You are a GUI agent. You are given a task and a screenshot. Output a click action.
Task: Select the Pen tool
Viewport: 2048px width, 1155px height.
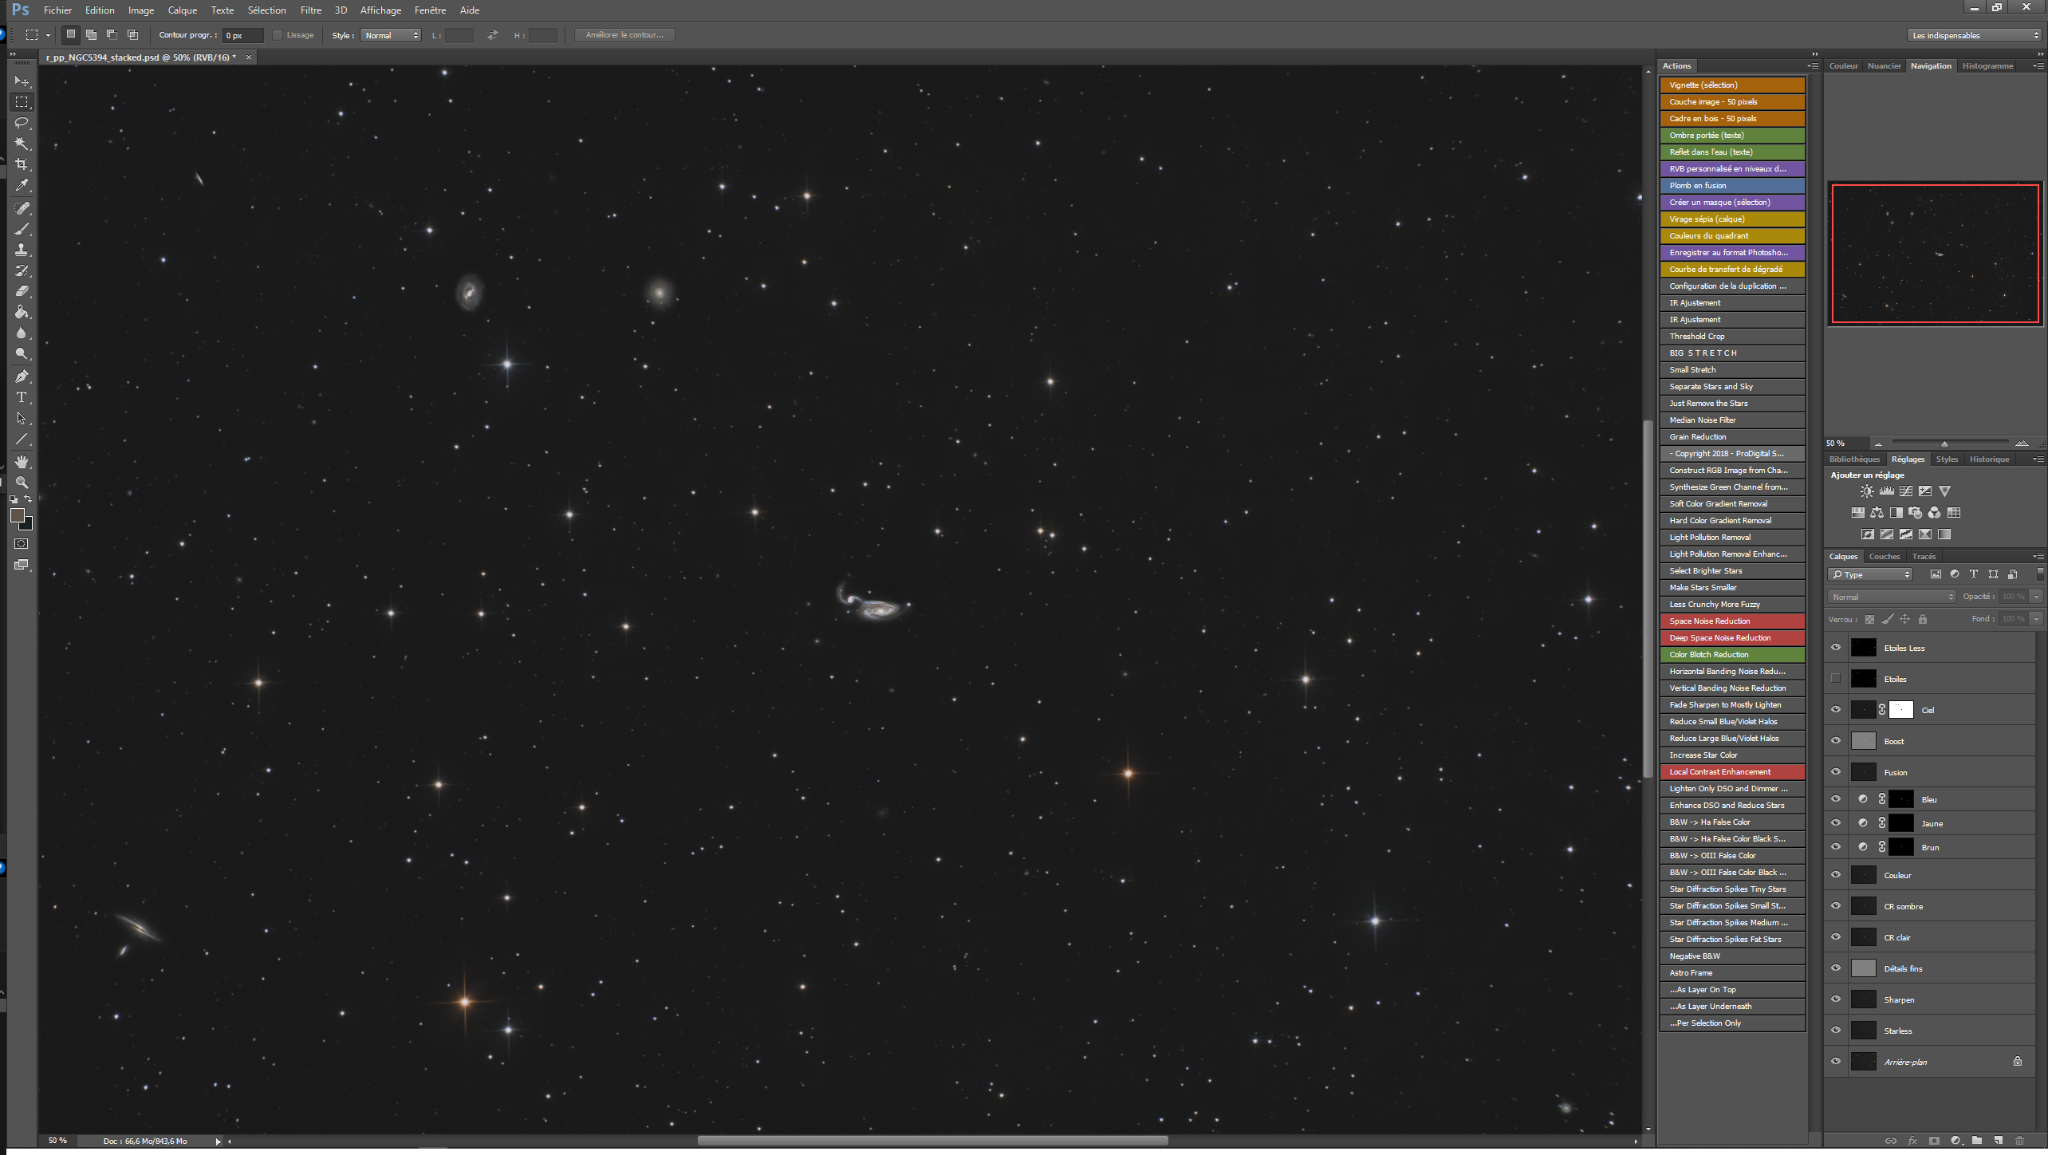point(21,377)
